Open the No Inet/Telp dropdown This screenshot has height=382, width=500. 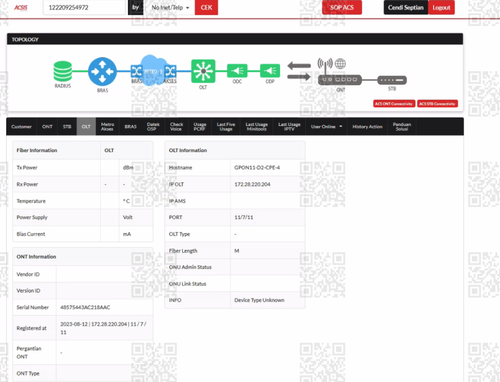click(170, 7)
